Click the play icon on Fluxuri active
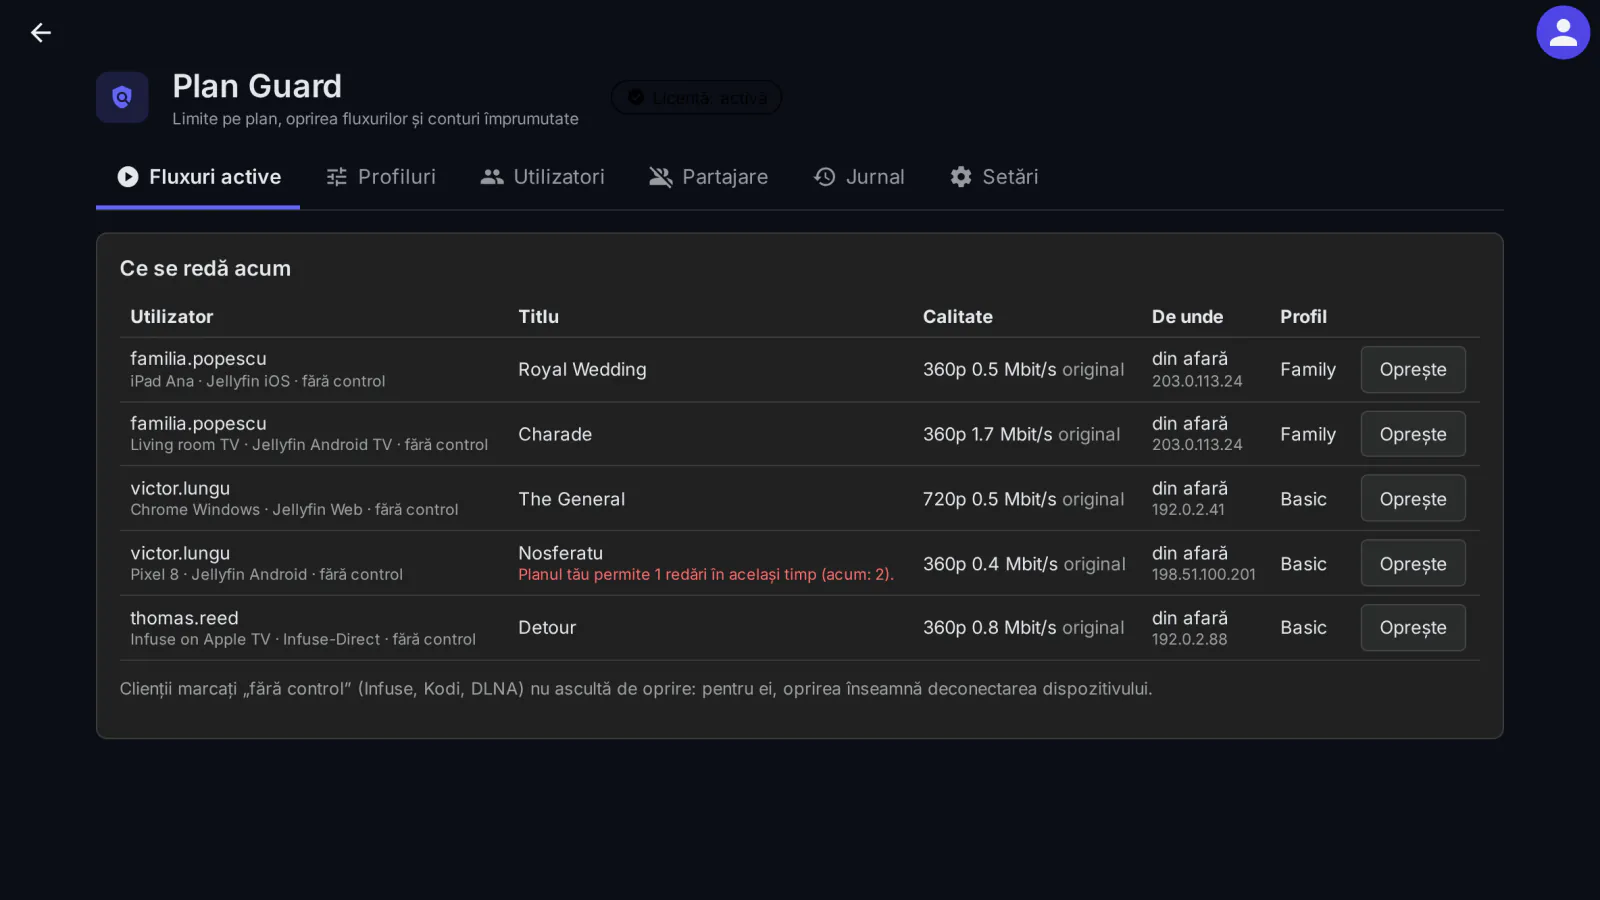Screen dimensions: 1600x900 click(x=128, y=177)
